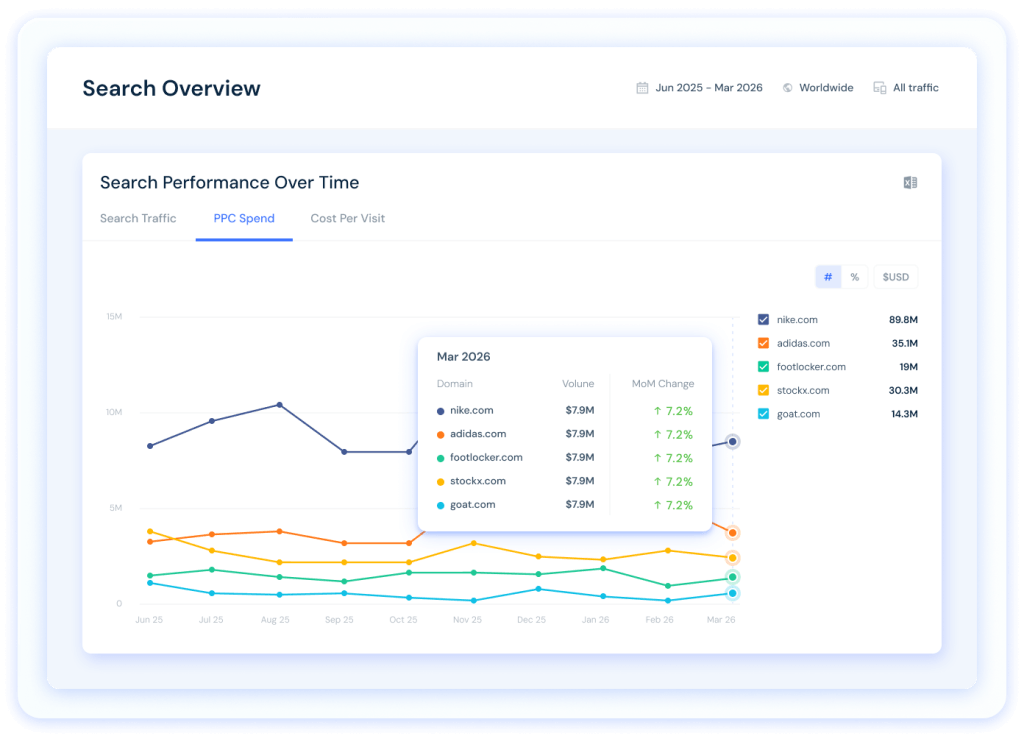Click the Mar 2026 tooltip heading
The image size is (1024, 736).
(463, 357)
